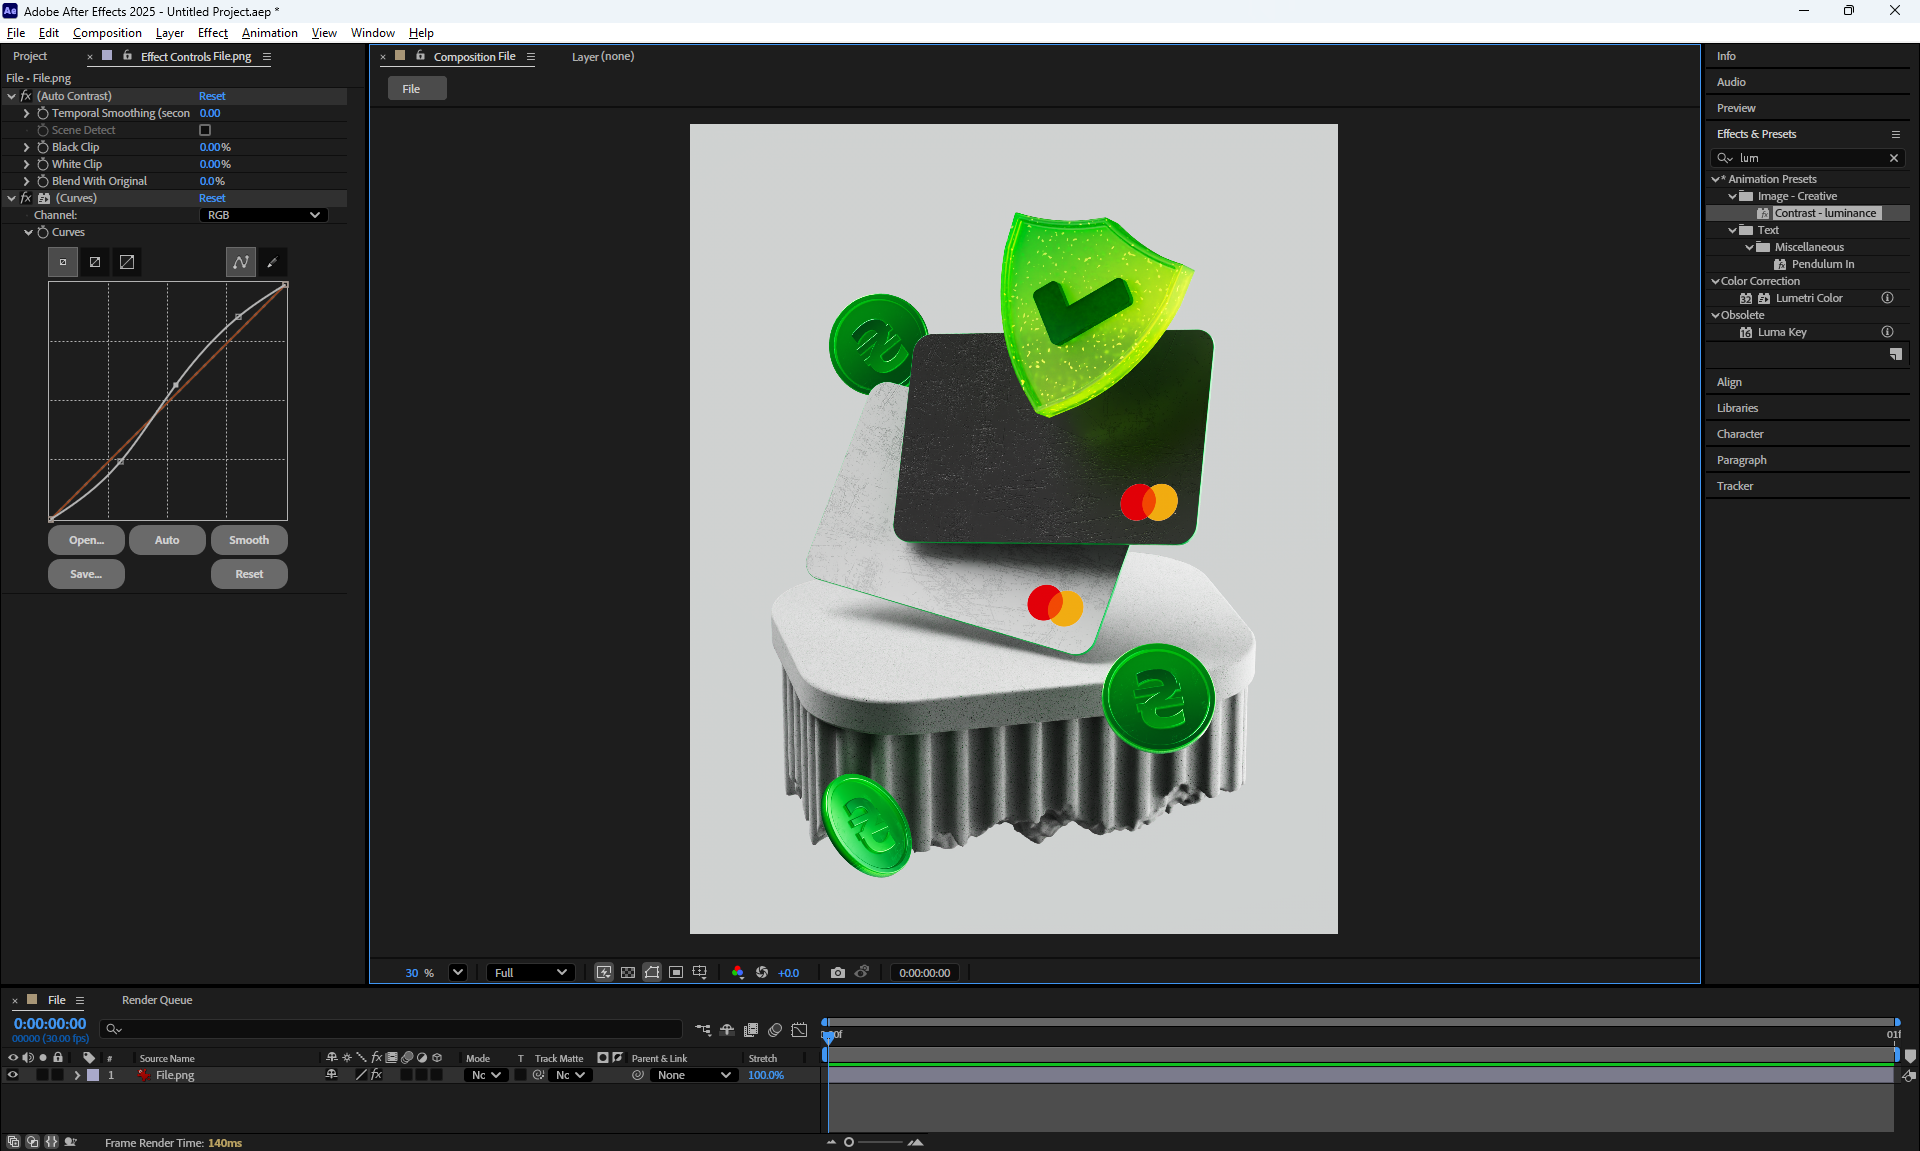1920x1151 pixels.
Task: Hide the File.png layer with eye toggle
Action: [13, 1075]
